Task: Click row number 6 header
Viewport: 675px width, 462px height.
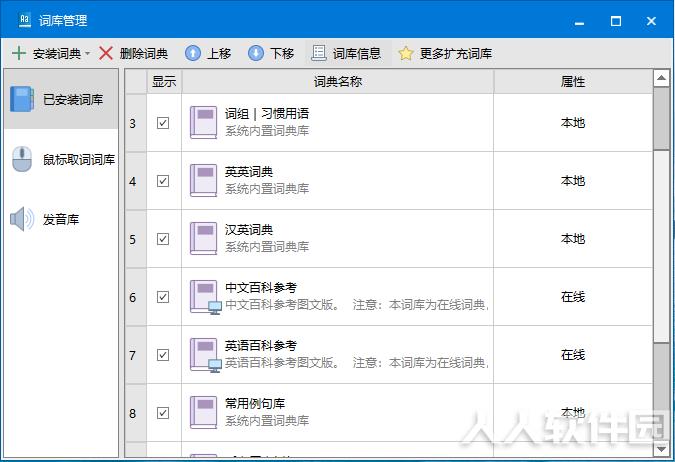Action: pyautogui.click(x=136, y=297)
